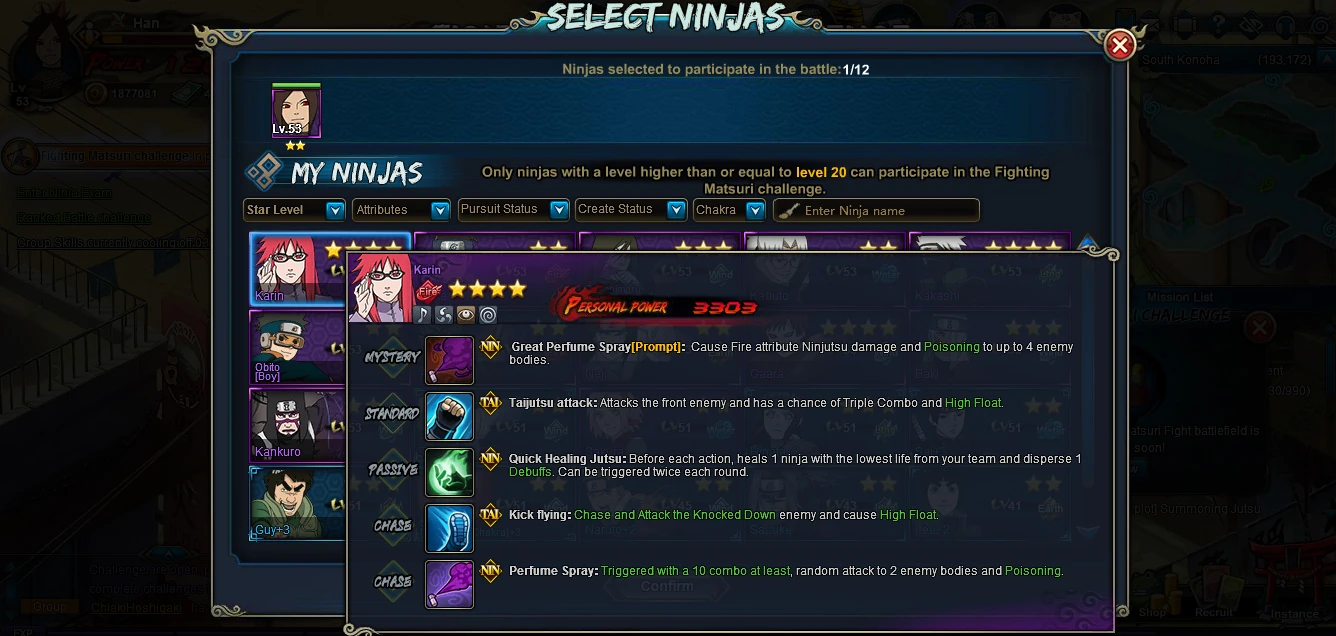The width and height of the screenshot is (1336, 636).
Task: Open the Star Level filter dropdown
Action: click(x=294, y=210)
